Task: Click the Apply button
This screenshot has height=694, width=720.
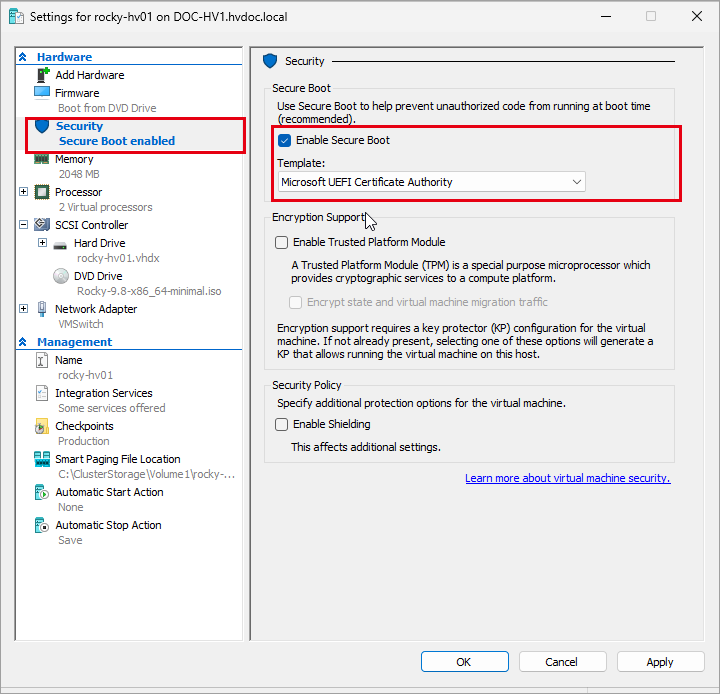Action: [x=660, y=662]
